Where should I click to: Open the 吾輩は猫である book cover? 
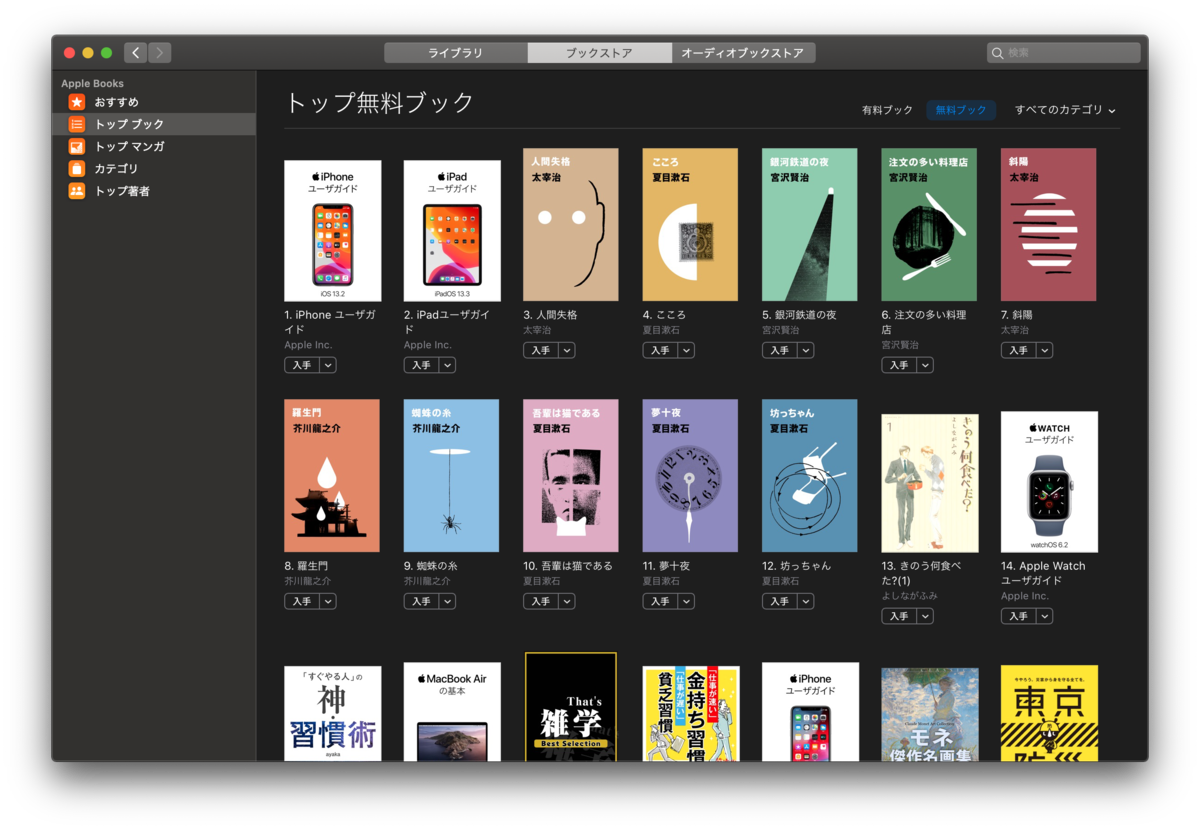pos(571,476)
